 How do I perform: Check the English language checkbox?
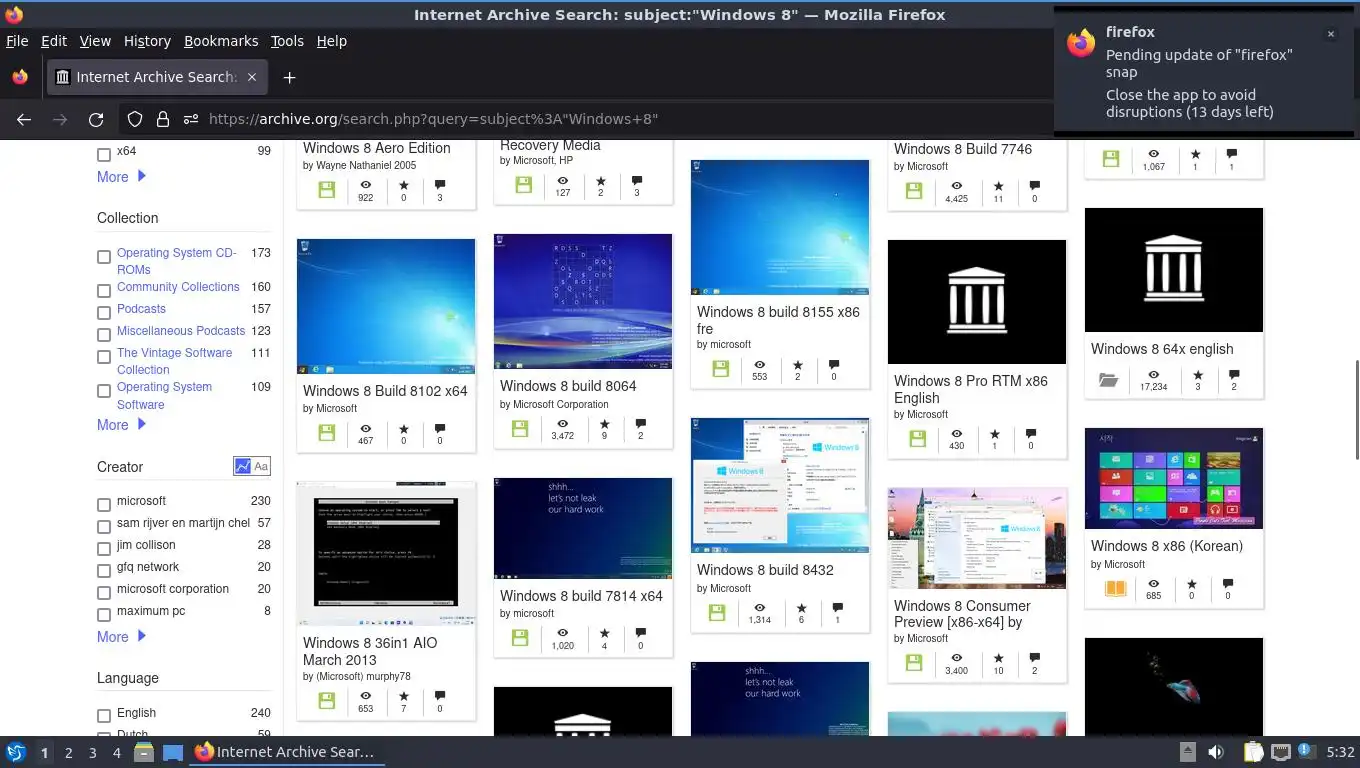pos(104,716)
